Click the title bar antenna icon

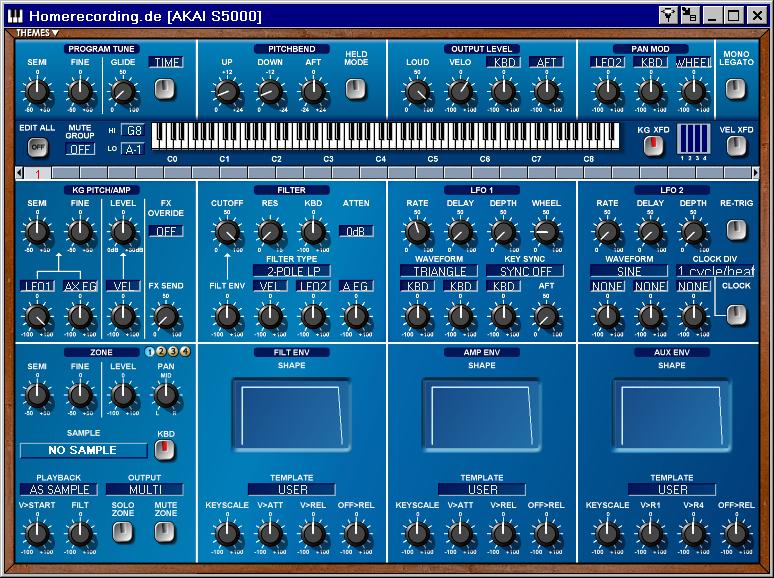coord(668,15)
